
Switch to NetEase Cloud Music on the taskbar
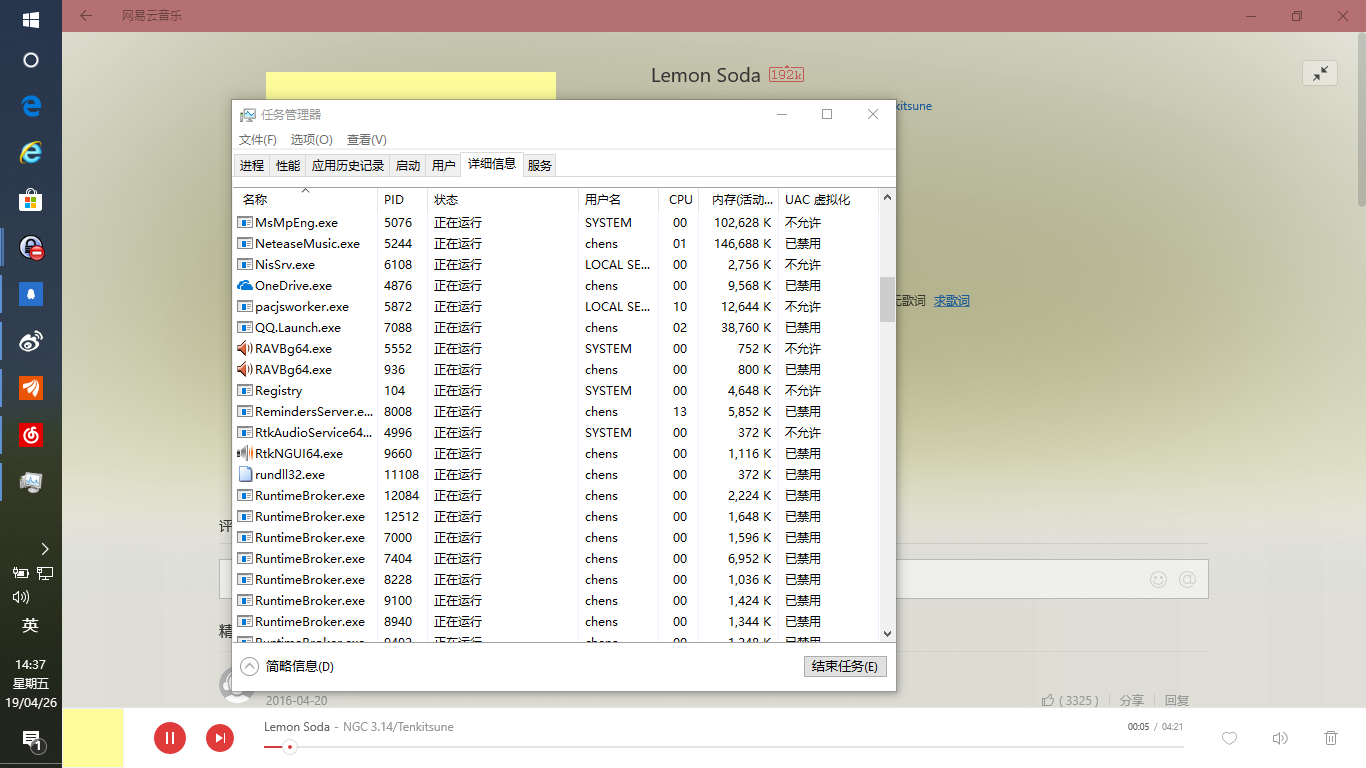(30, 435)
